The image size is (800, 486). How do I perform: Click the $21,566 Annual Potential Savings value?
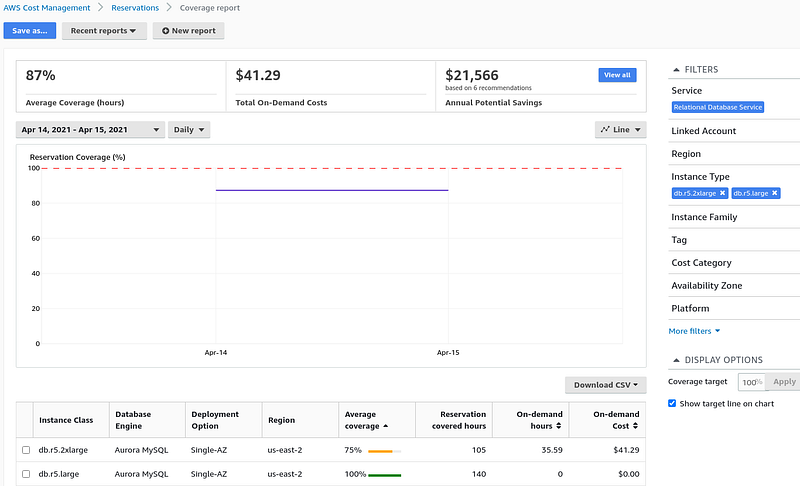pos(472,75)
